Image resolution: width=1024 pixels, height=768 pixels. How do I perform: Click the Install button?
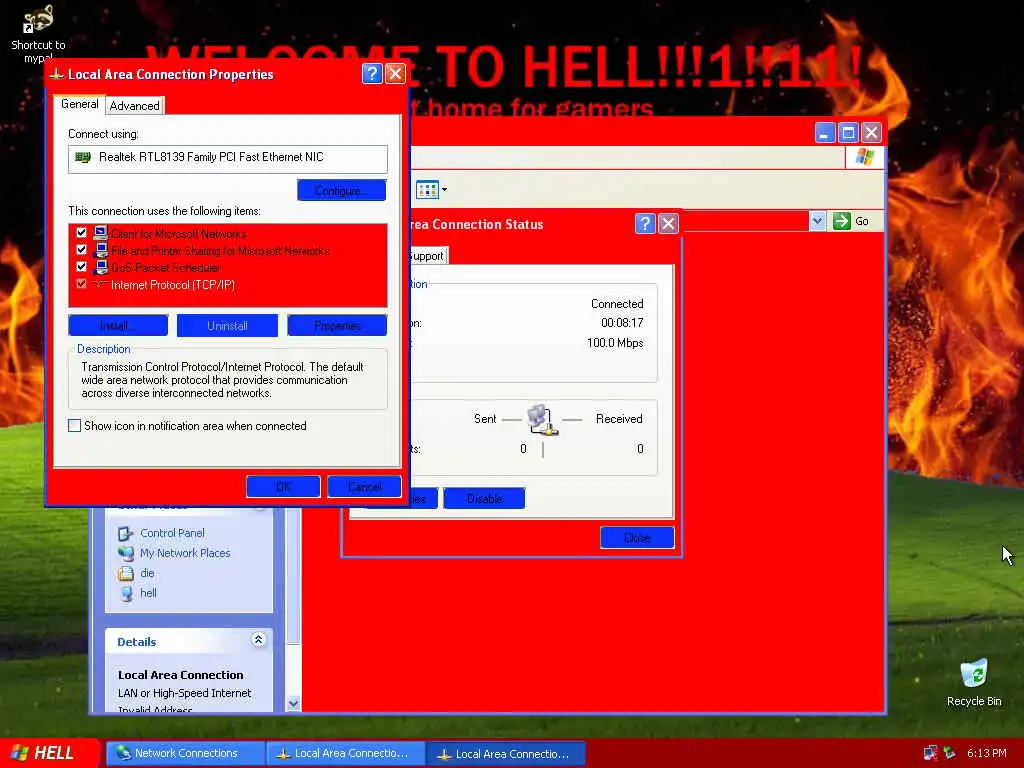coord(118,325)
